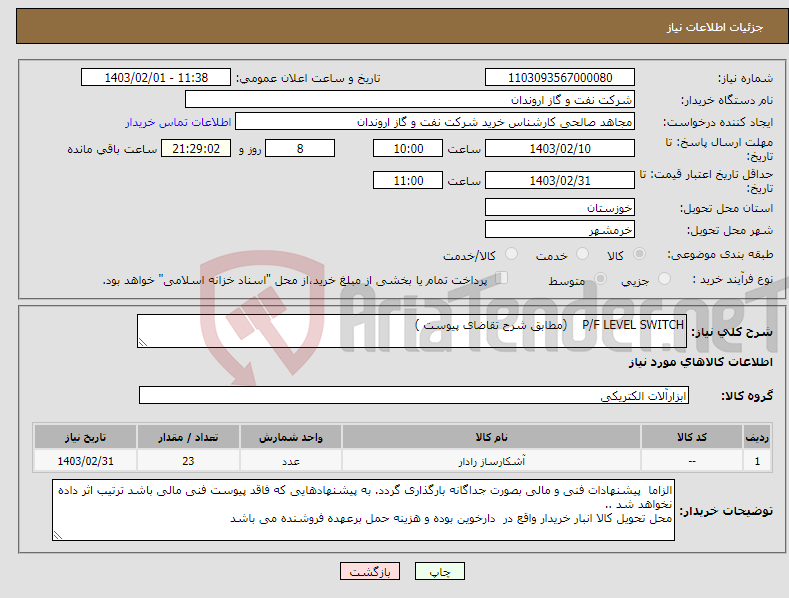Click the response deadline time 10:00
Image resolution: width=789 pixels, height=598 pixels.
click(408, 148)
